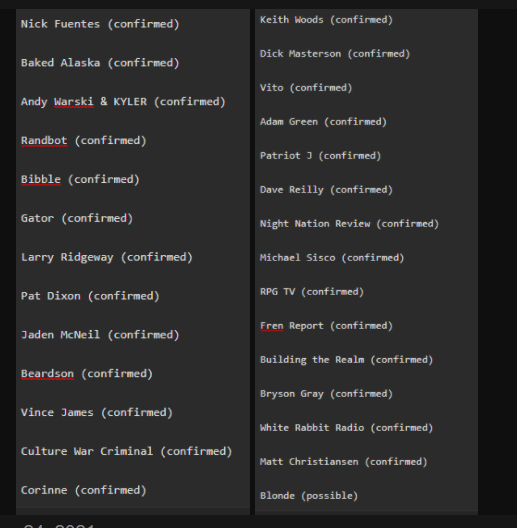This screenshot has width=517, height=528.
Task: Click the underlined word Fren
Action: 271,326
